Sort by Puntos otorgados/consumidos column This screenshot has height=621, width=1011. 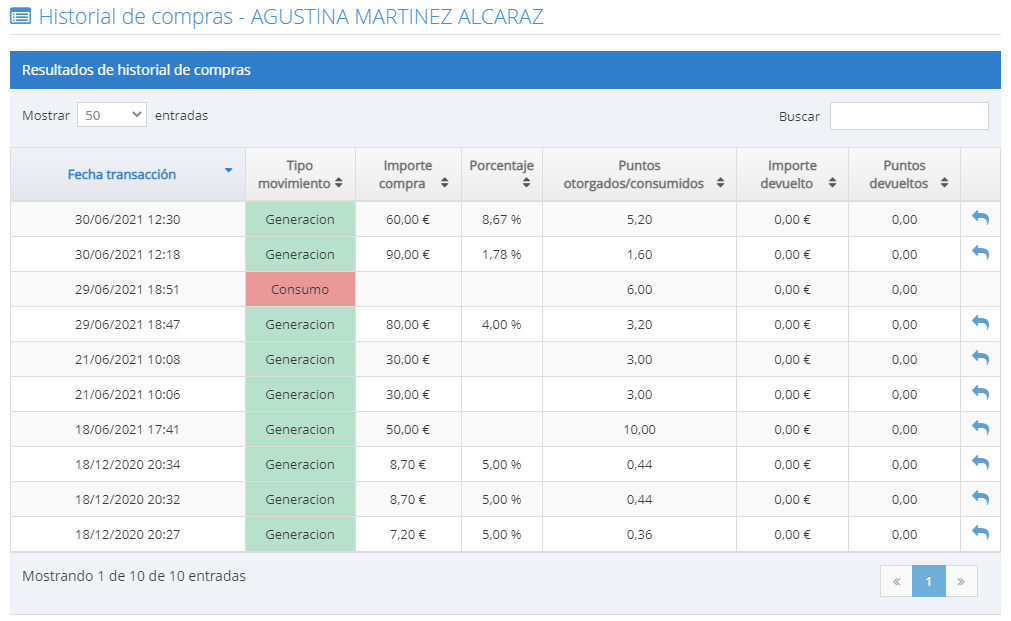pos(639,174)
